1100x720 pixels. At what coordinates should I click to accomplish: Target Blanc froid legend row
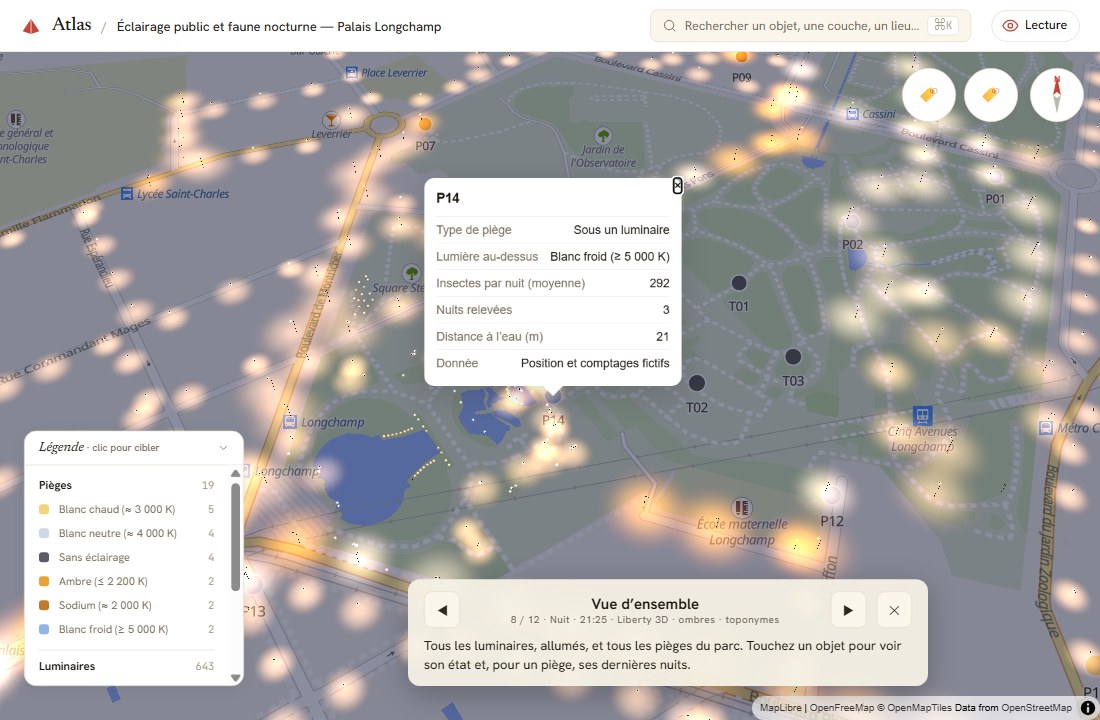point(127,629)
